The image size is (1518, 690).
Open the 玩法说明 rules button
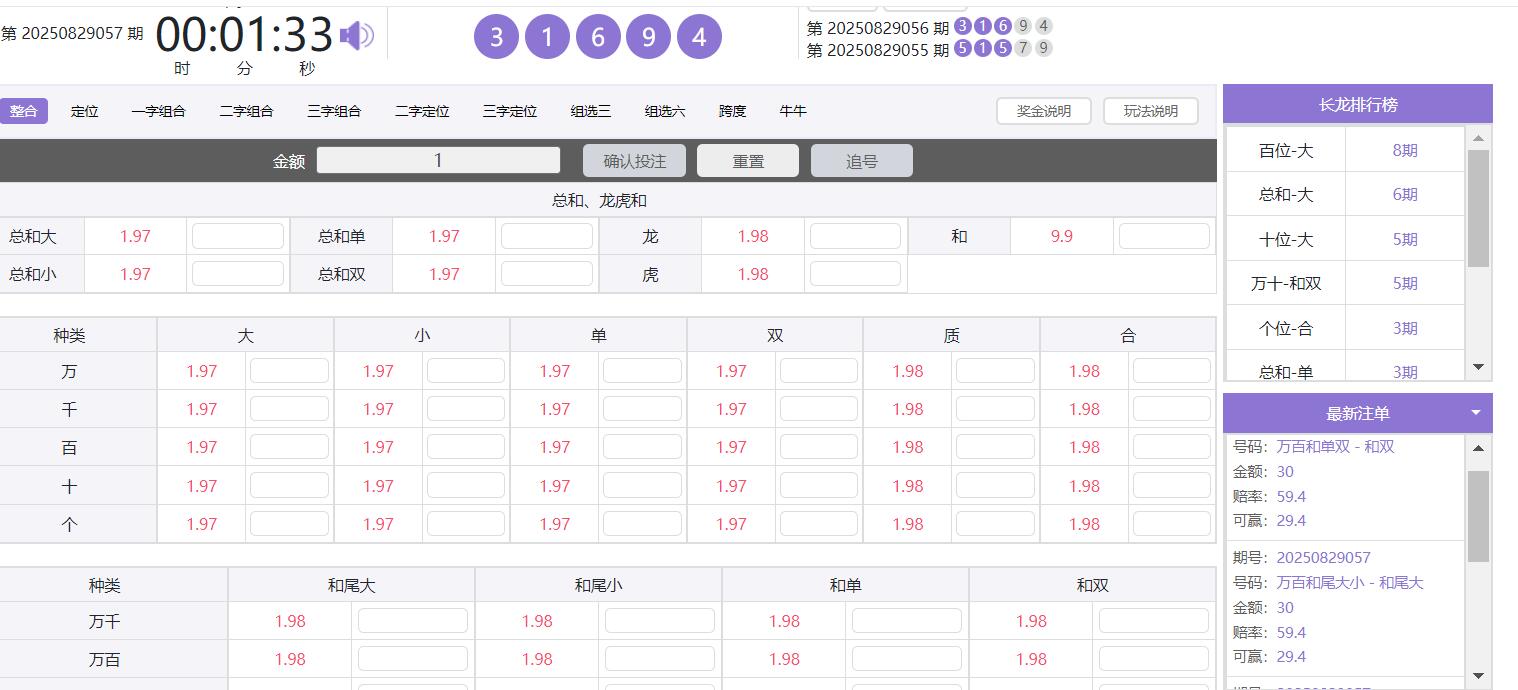pyautogui.click(x=1151, y=111)
